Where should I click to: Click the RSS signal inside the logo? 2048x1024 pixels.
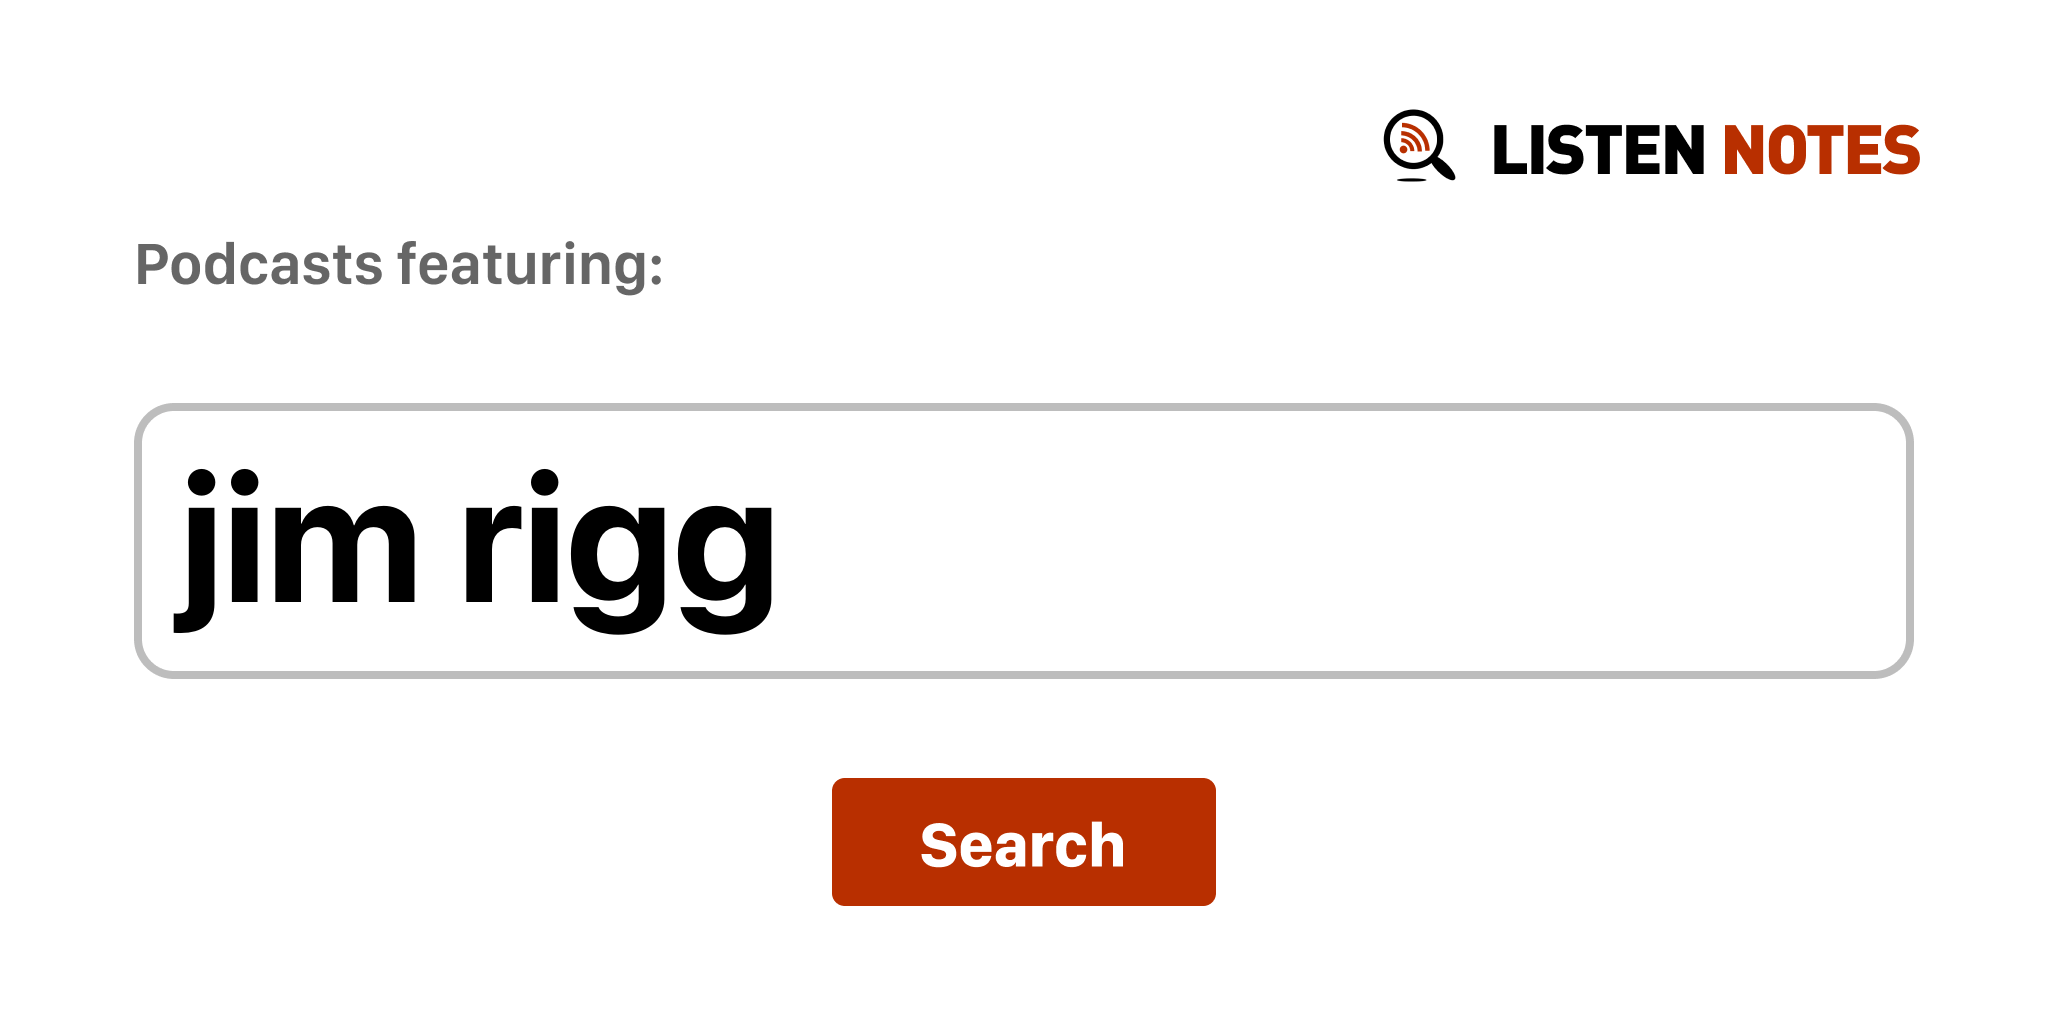point(1413,139)
